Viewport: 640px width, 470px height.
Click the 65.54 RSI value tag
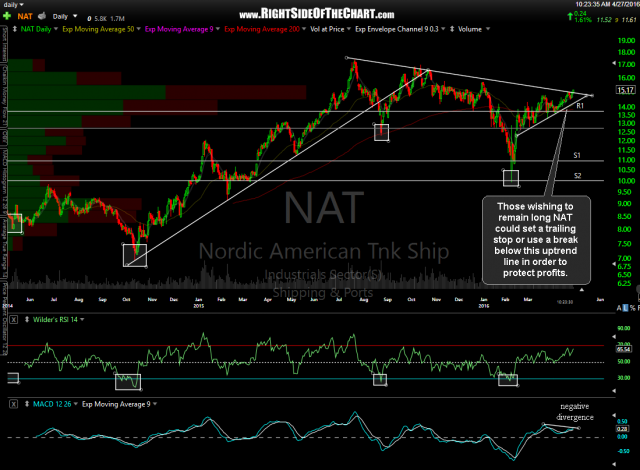(623, 349)
